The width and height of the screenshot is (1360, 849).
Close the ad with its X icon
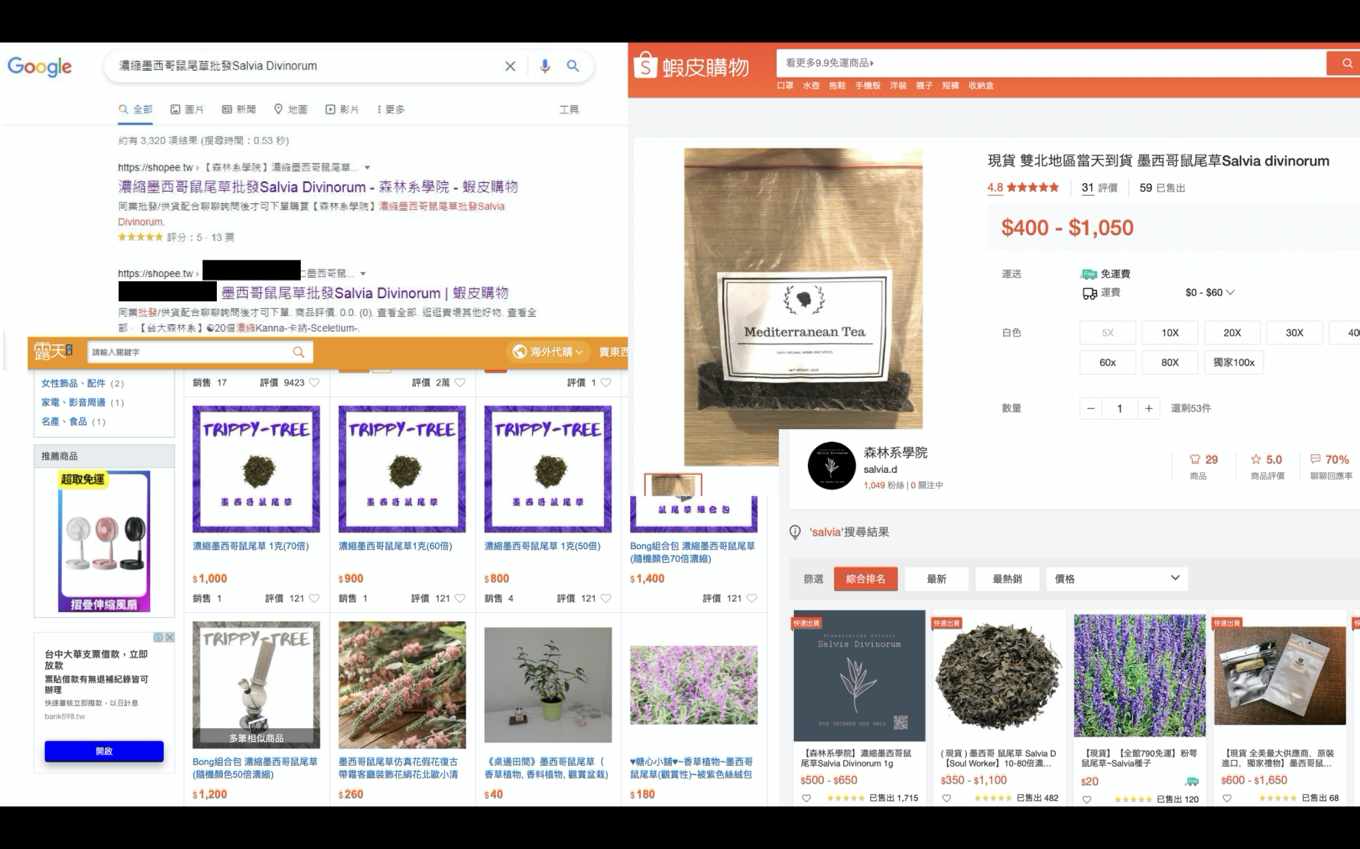(x=170, y=637)
